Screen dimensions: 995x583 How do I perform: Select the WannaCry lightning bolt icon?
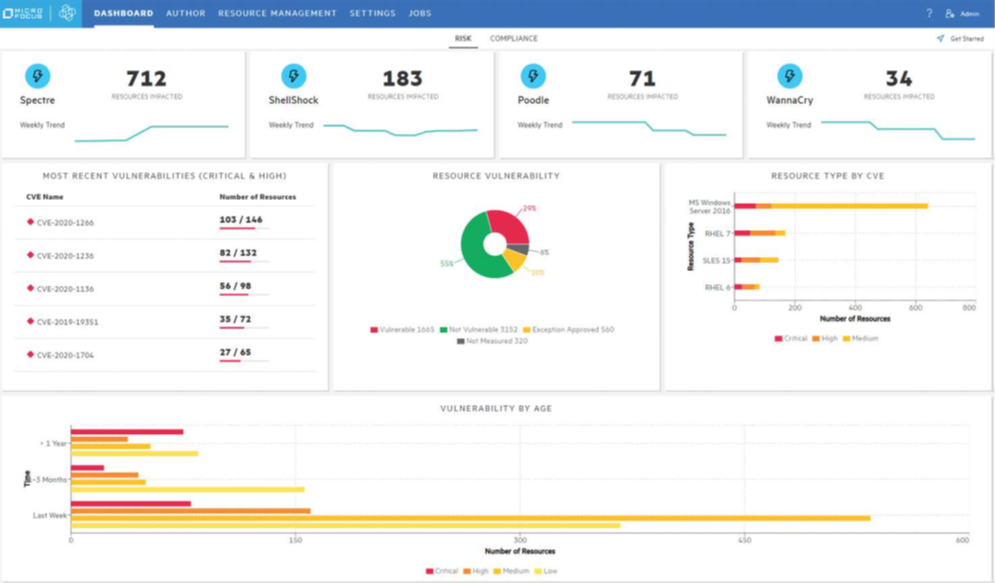pos(790,76)
